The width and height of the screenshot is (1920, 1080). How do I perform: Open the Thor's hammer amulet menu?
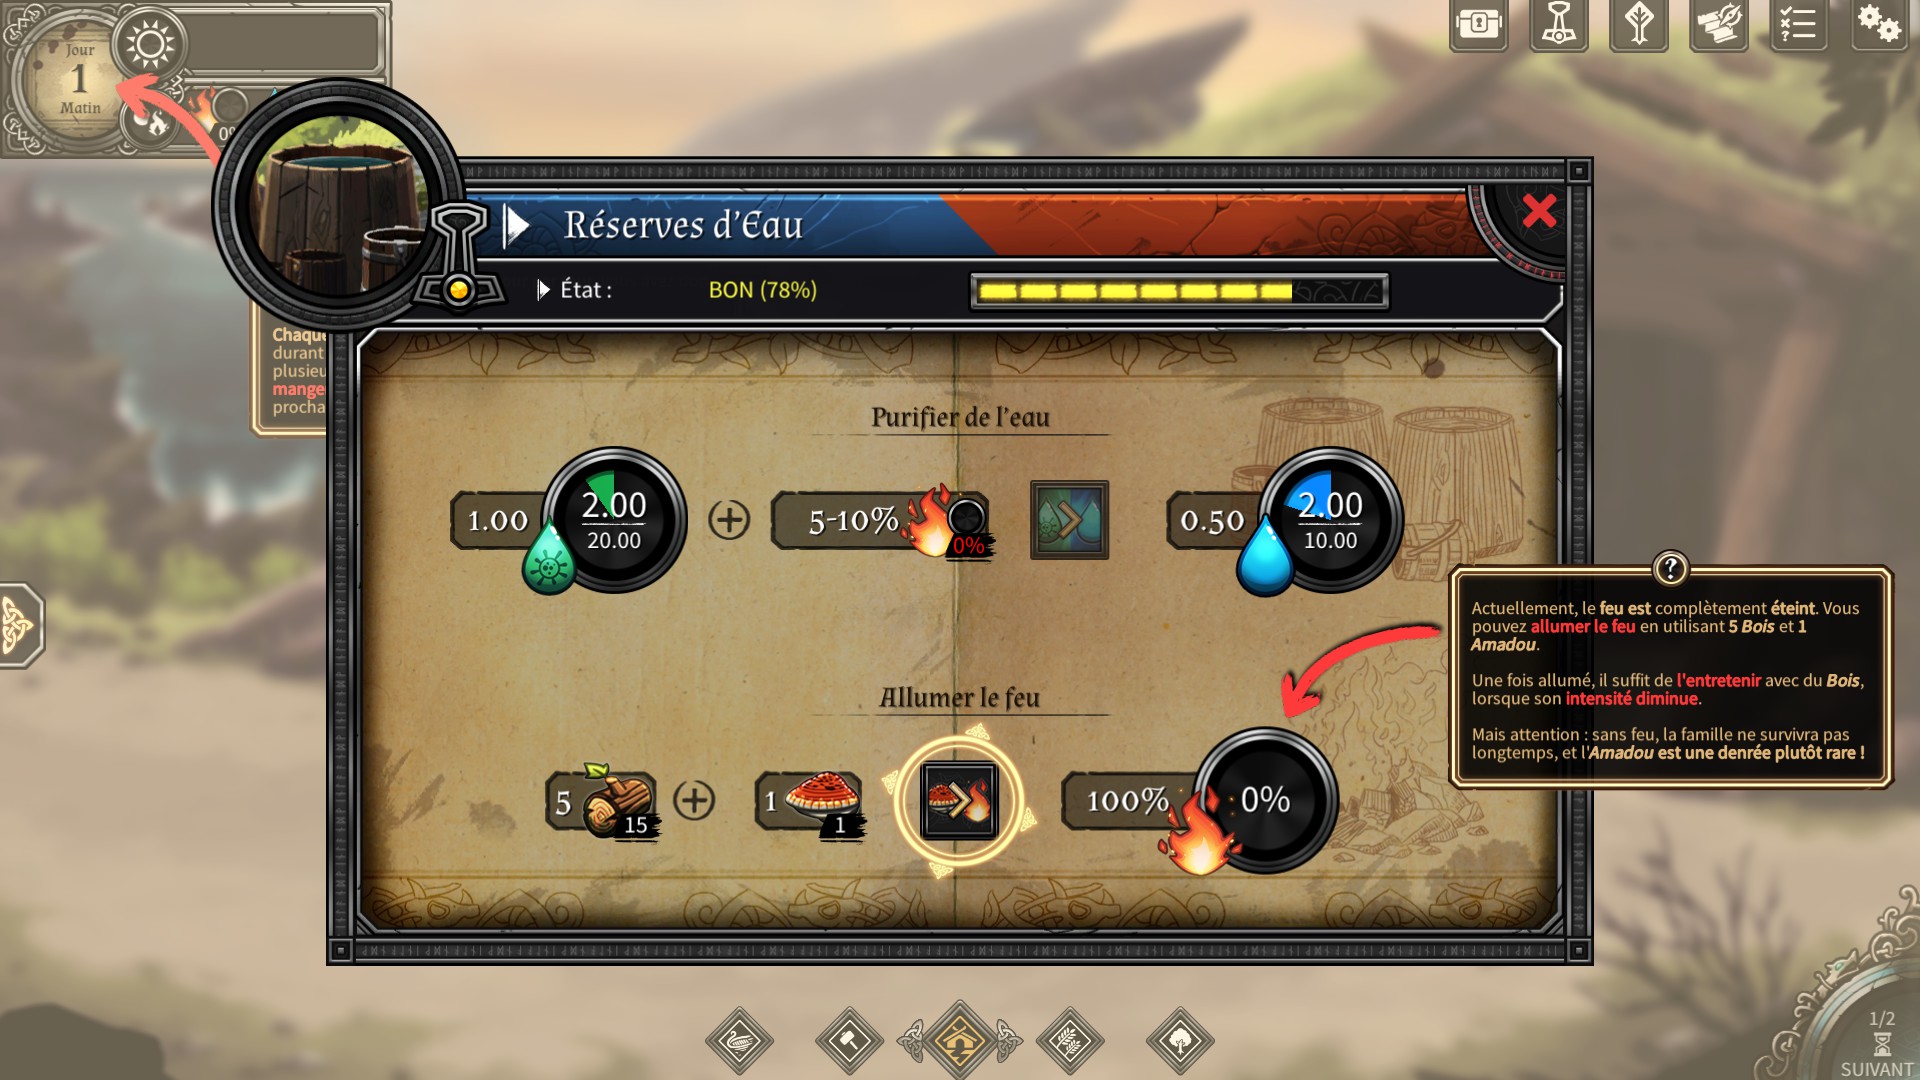coord(1558,23)
